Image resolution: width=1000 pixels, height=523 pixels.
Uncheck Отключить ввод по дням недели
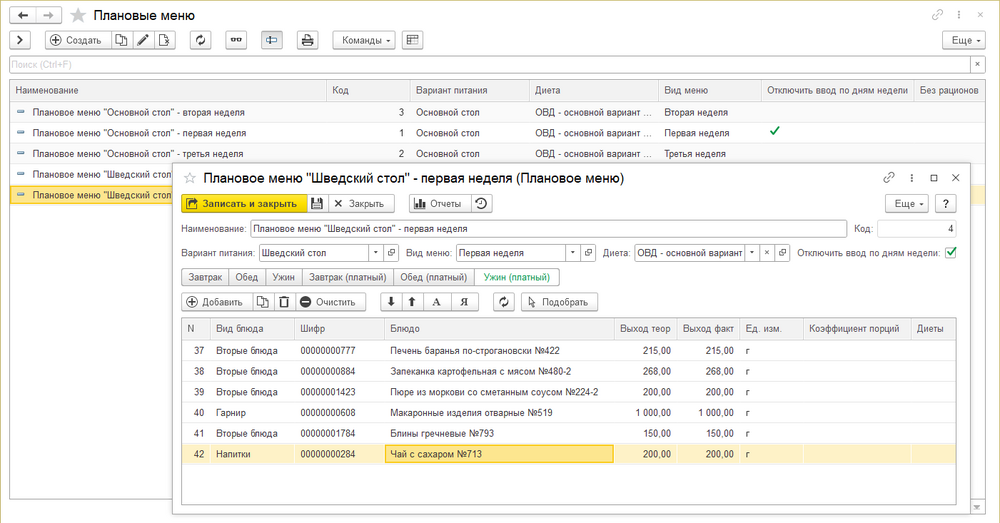point(951,253)
